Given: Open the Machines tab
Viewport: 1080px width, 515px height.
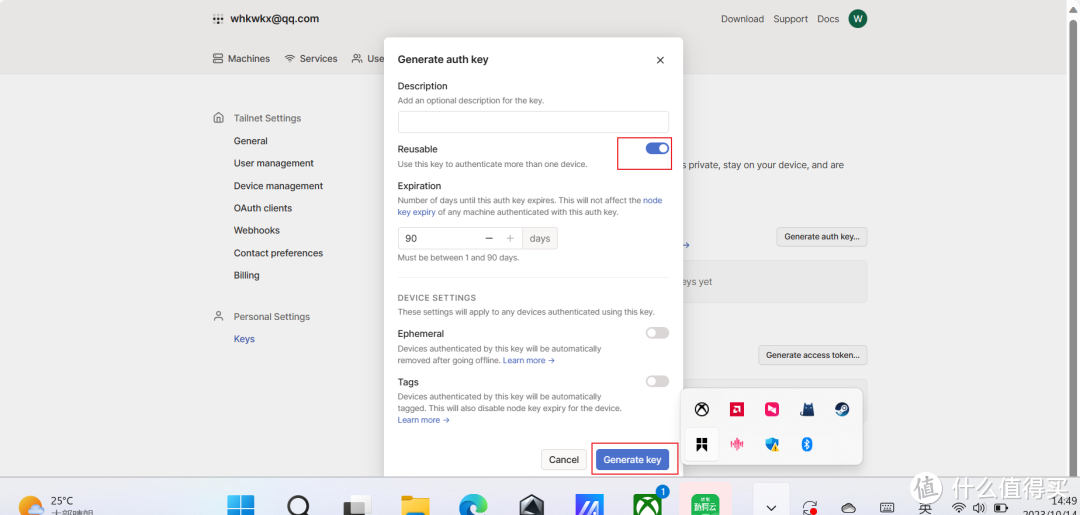Looking at the screenshot, I should [241, 59].
